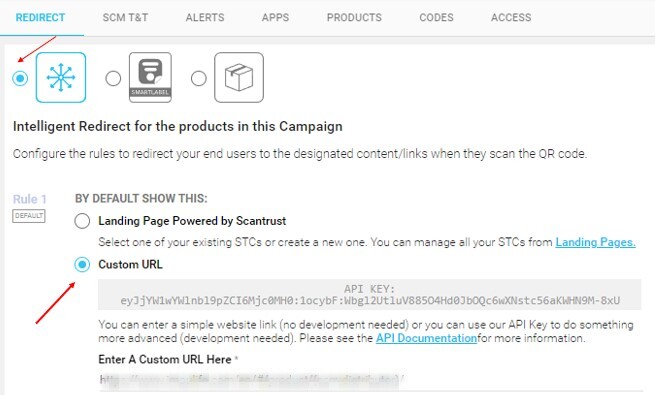
Task: Click the API KEY text box
Action: [x=370, y=295]
